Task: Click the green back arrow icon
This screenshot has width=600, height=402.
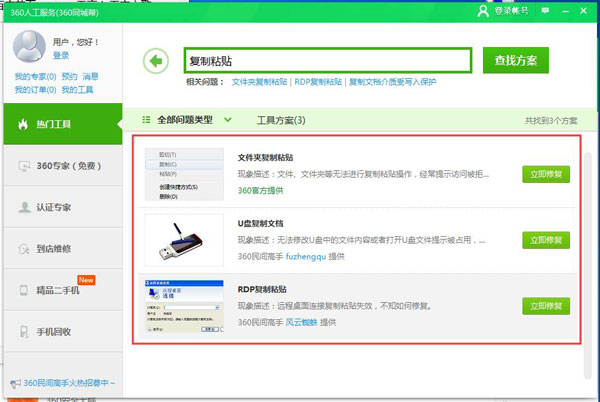Action: (x=156, y=61)
